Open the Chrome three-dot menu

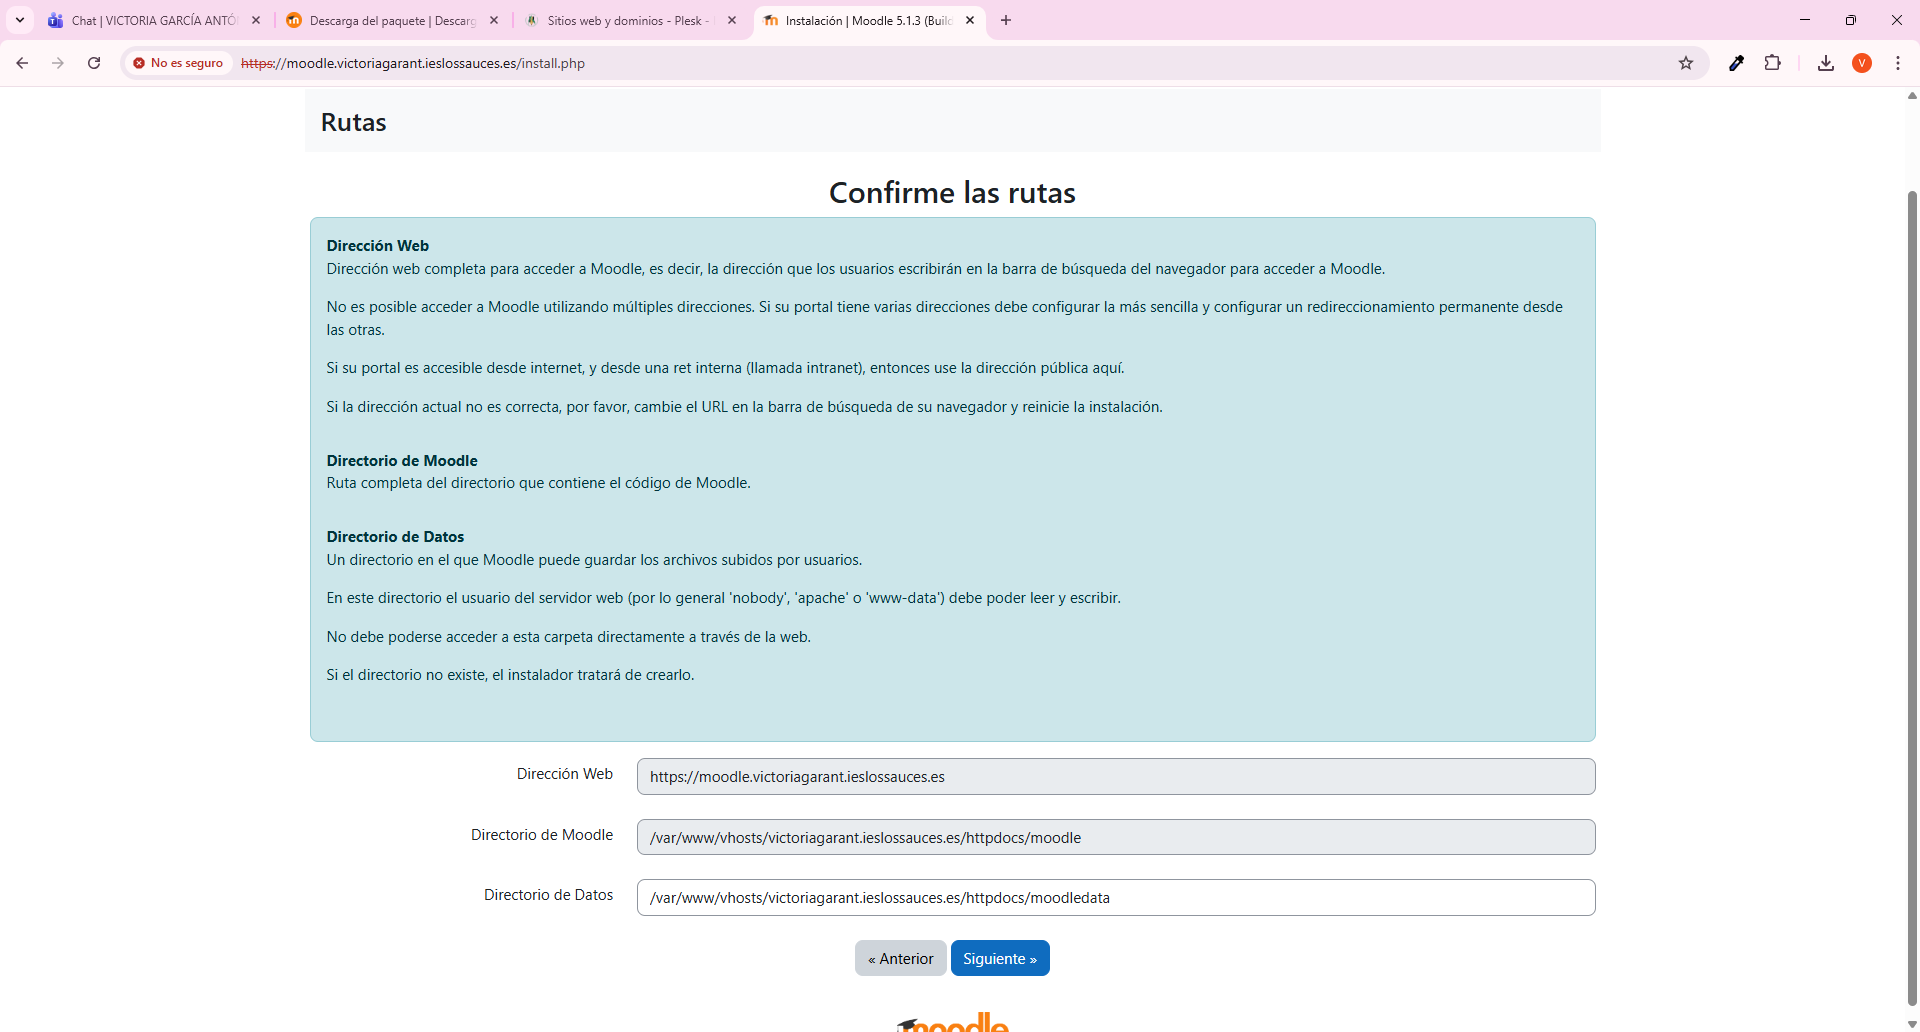point(1898,63)
